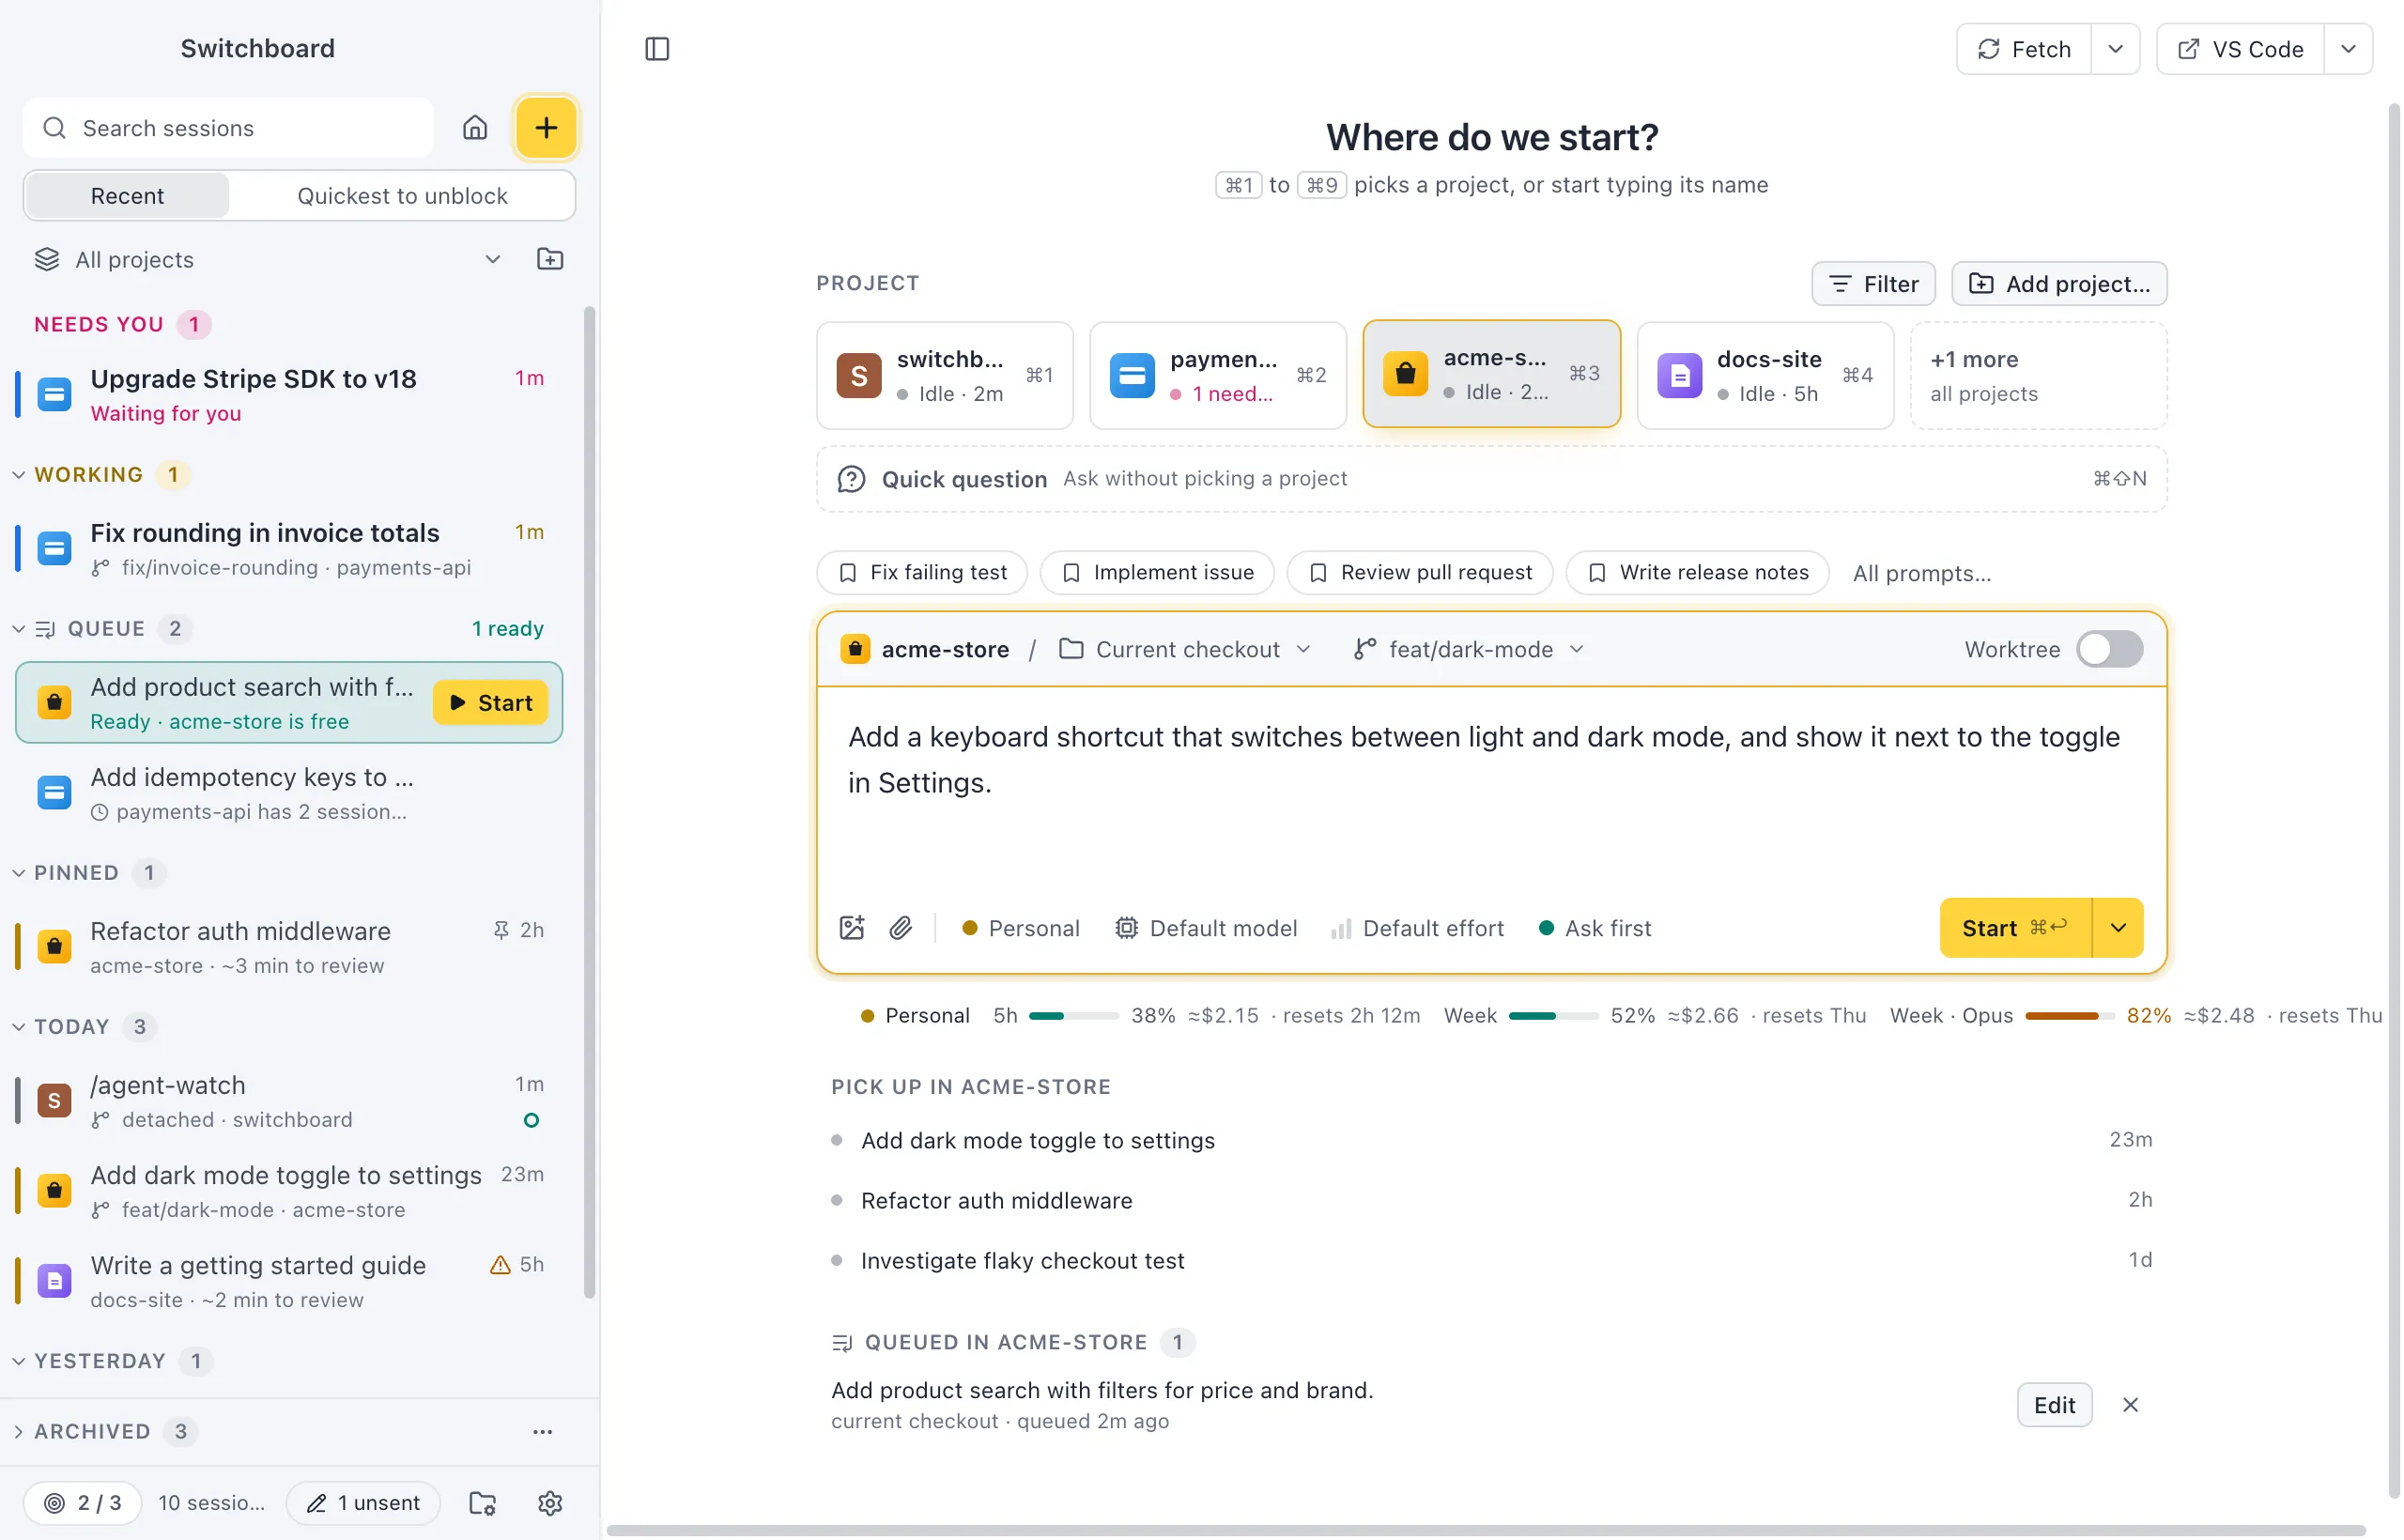
Task: Open the feat/dark-mode branch dropdown
Action: coord(1469,649)
